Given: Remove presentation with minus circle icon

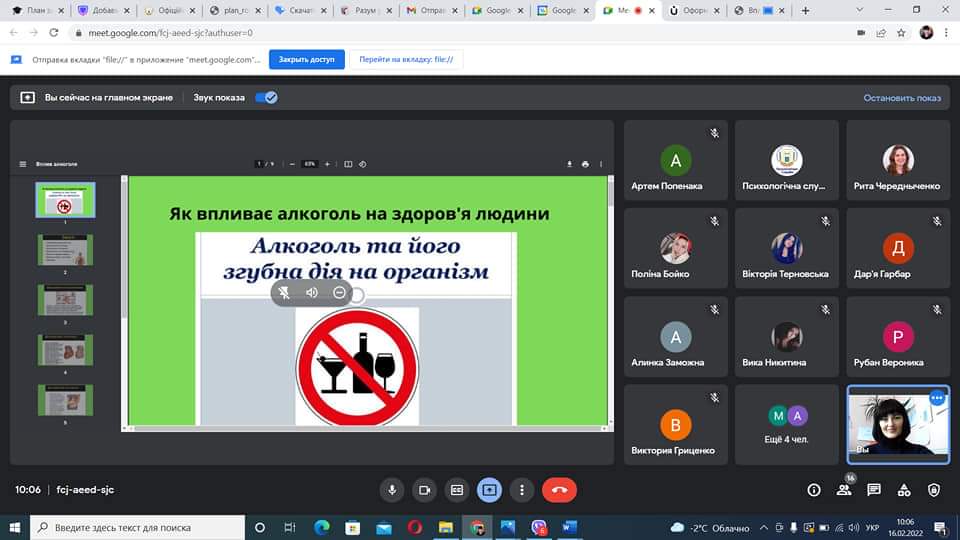Looking at the screenshot, I should (x=339, y=293).
